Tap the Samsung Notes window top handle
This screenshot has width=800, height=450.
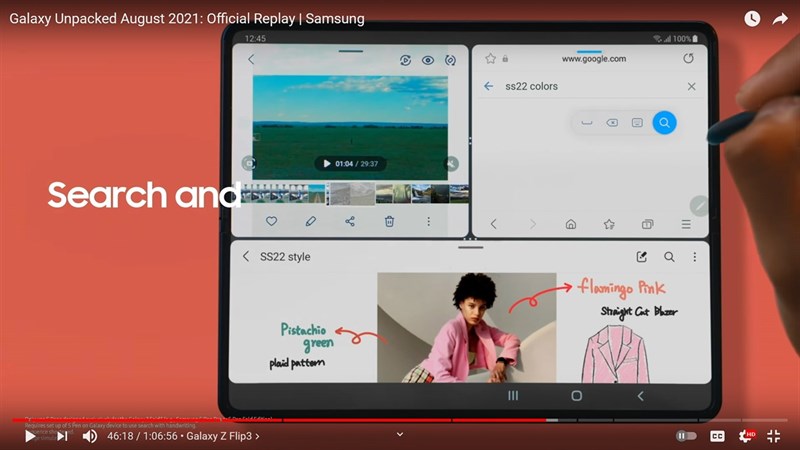[470, 247]
